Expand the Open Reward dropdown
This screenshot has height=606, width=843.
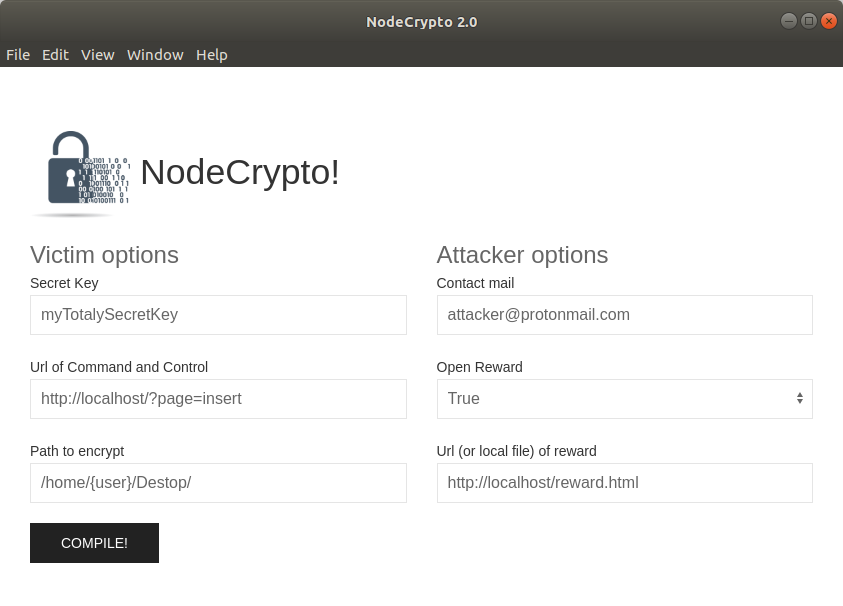pos(624,399)
